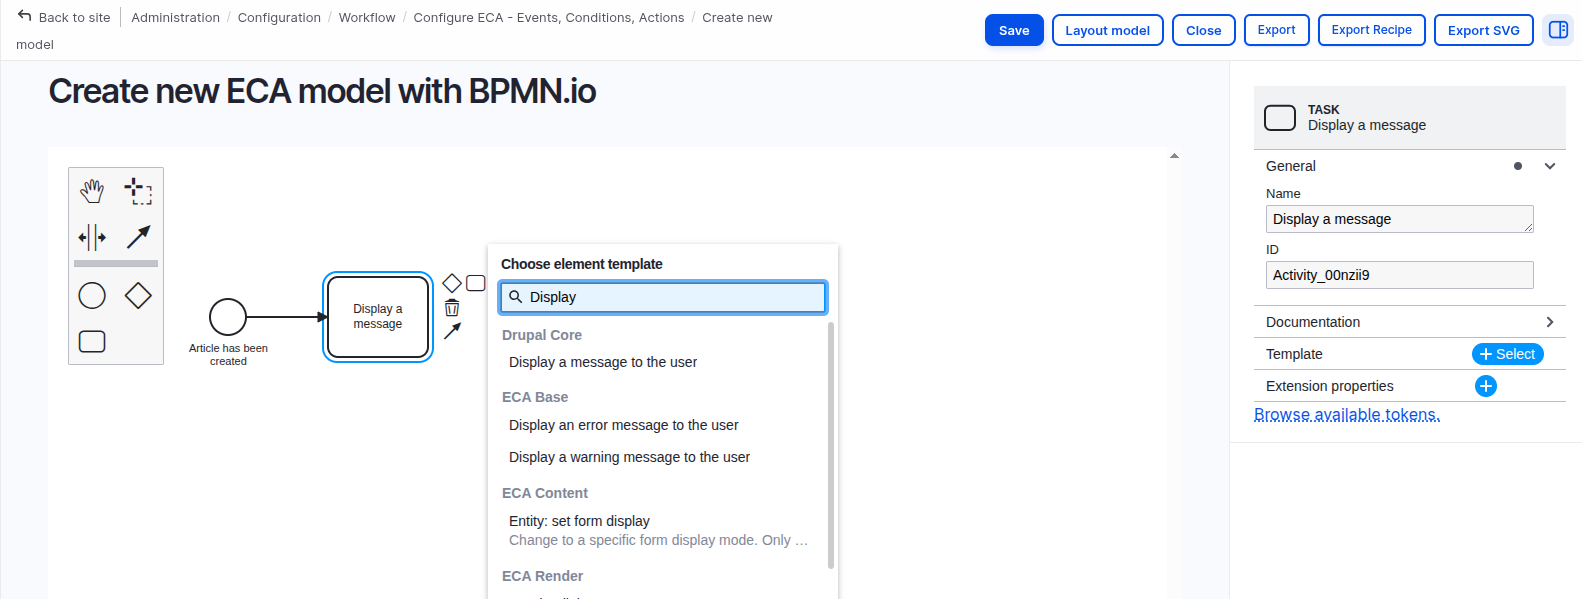Choose 'Display a message to the user' template
The image size is (1582, 599).
tap(603, 362)
